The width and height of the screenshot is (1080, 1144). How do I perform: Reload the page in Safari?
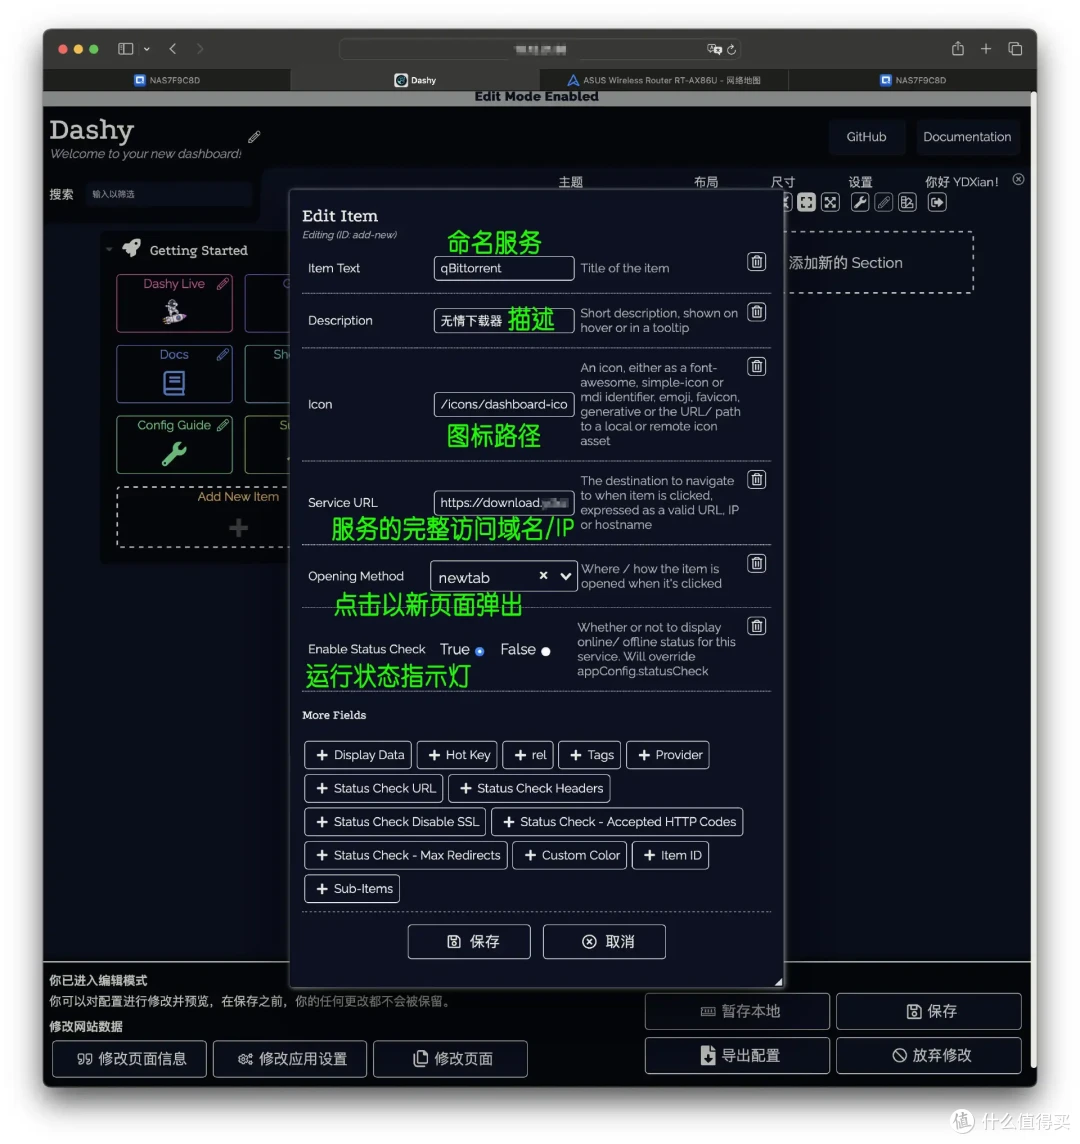731,50
